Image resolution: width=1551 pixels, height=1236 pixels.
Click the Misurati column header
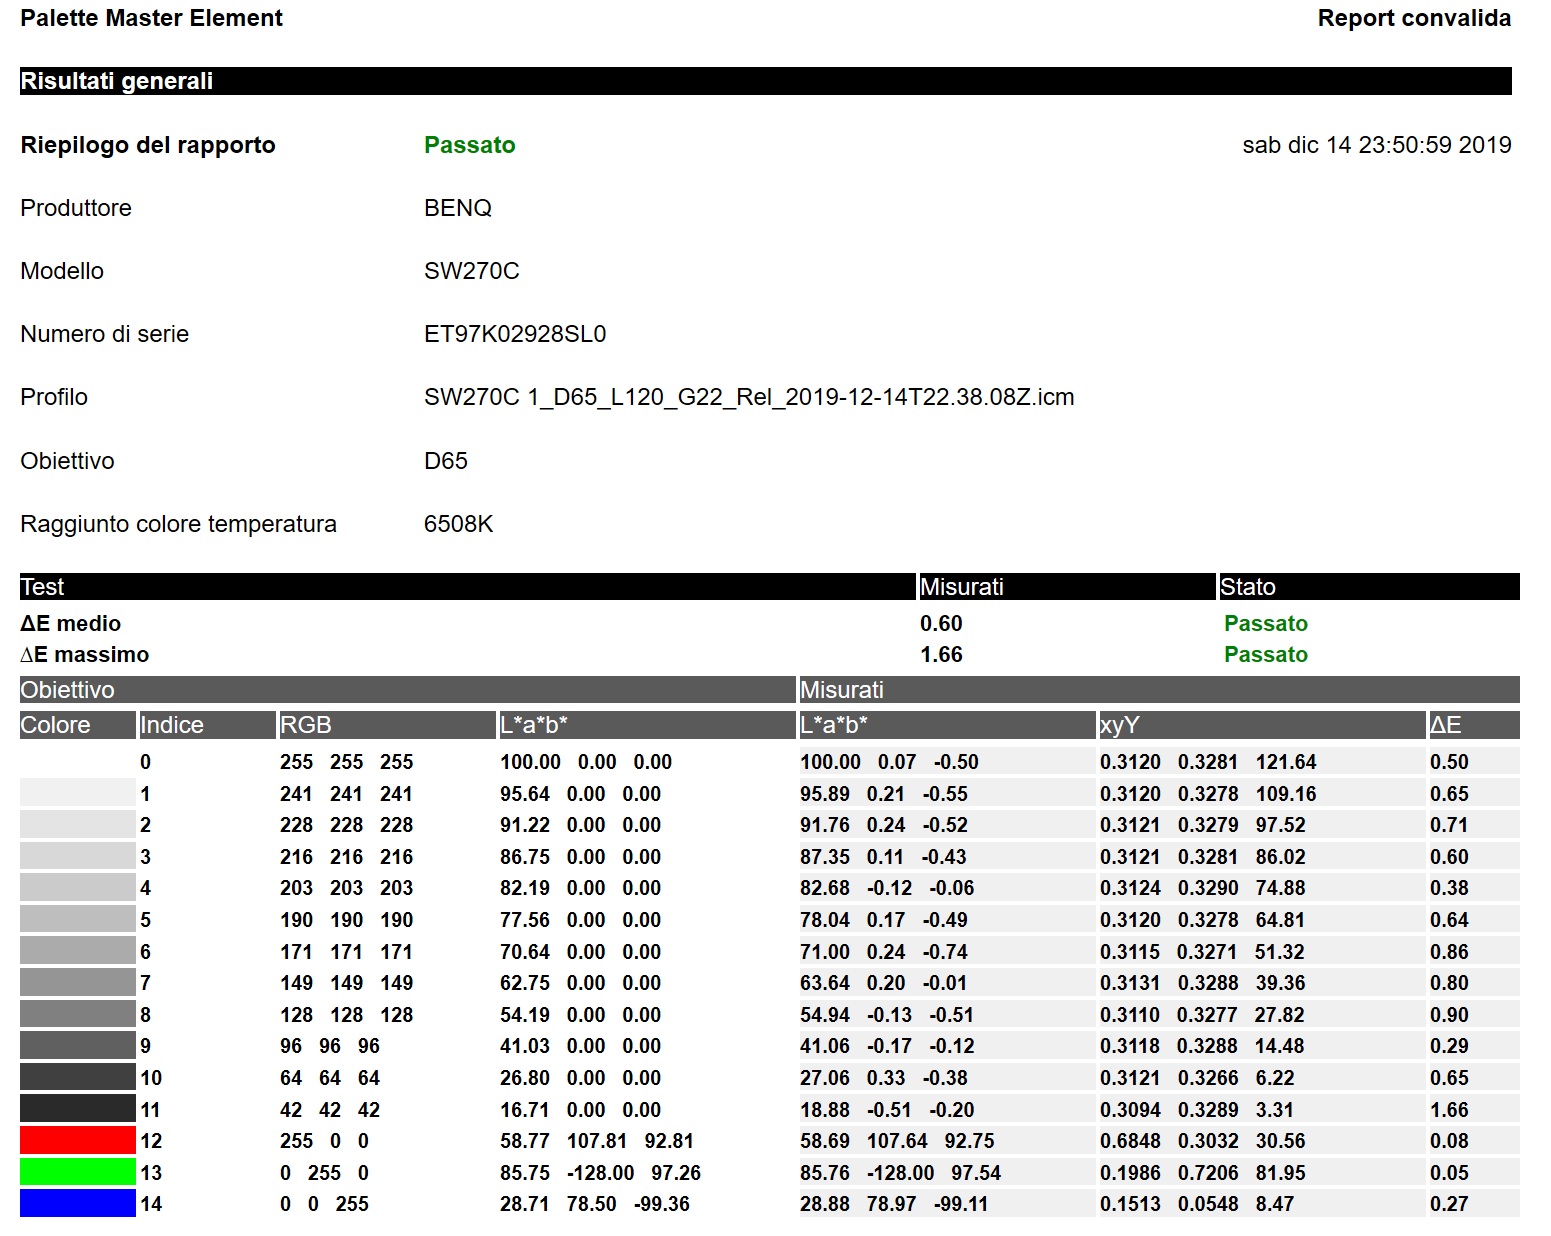point(963,586)
